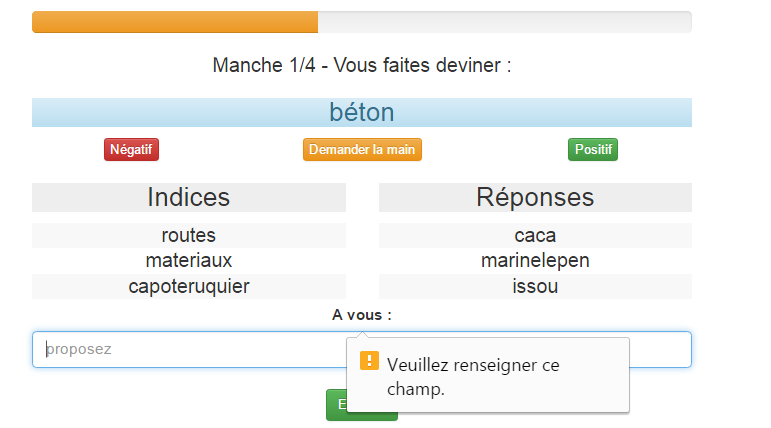Click the answer caca
Viewport: 771px width, 428px height.
(535, 235)
